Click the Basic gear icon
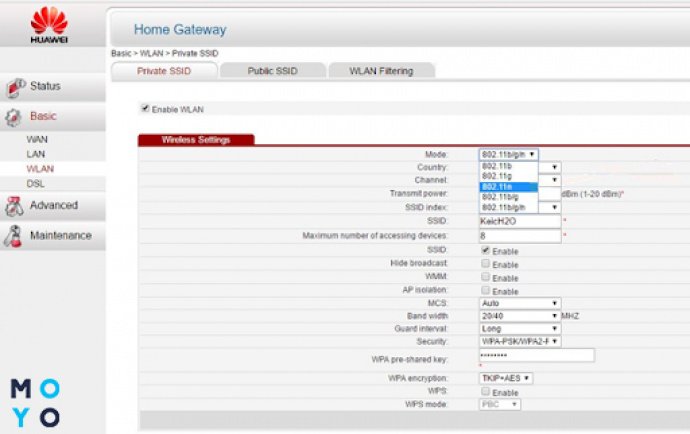This screenshot has width=690, height=434. [x=13, y=118]
